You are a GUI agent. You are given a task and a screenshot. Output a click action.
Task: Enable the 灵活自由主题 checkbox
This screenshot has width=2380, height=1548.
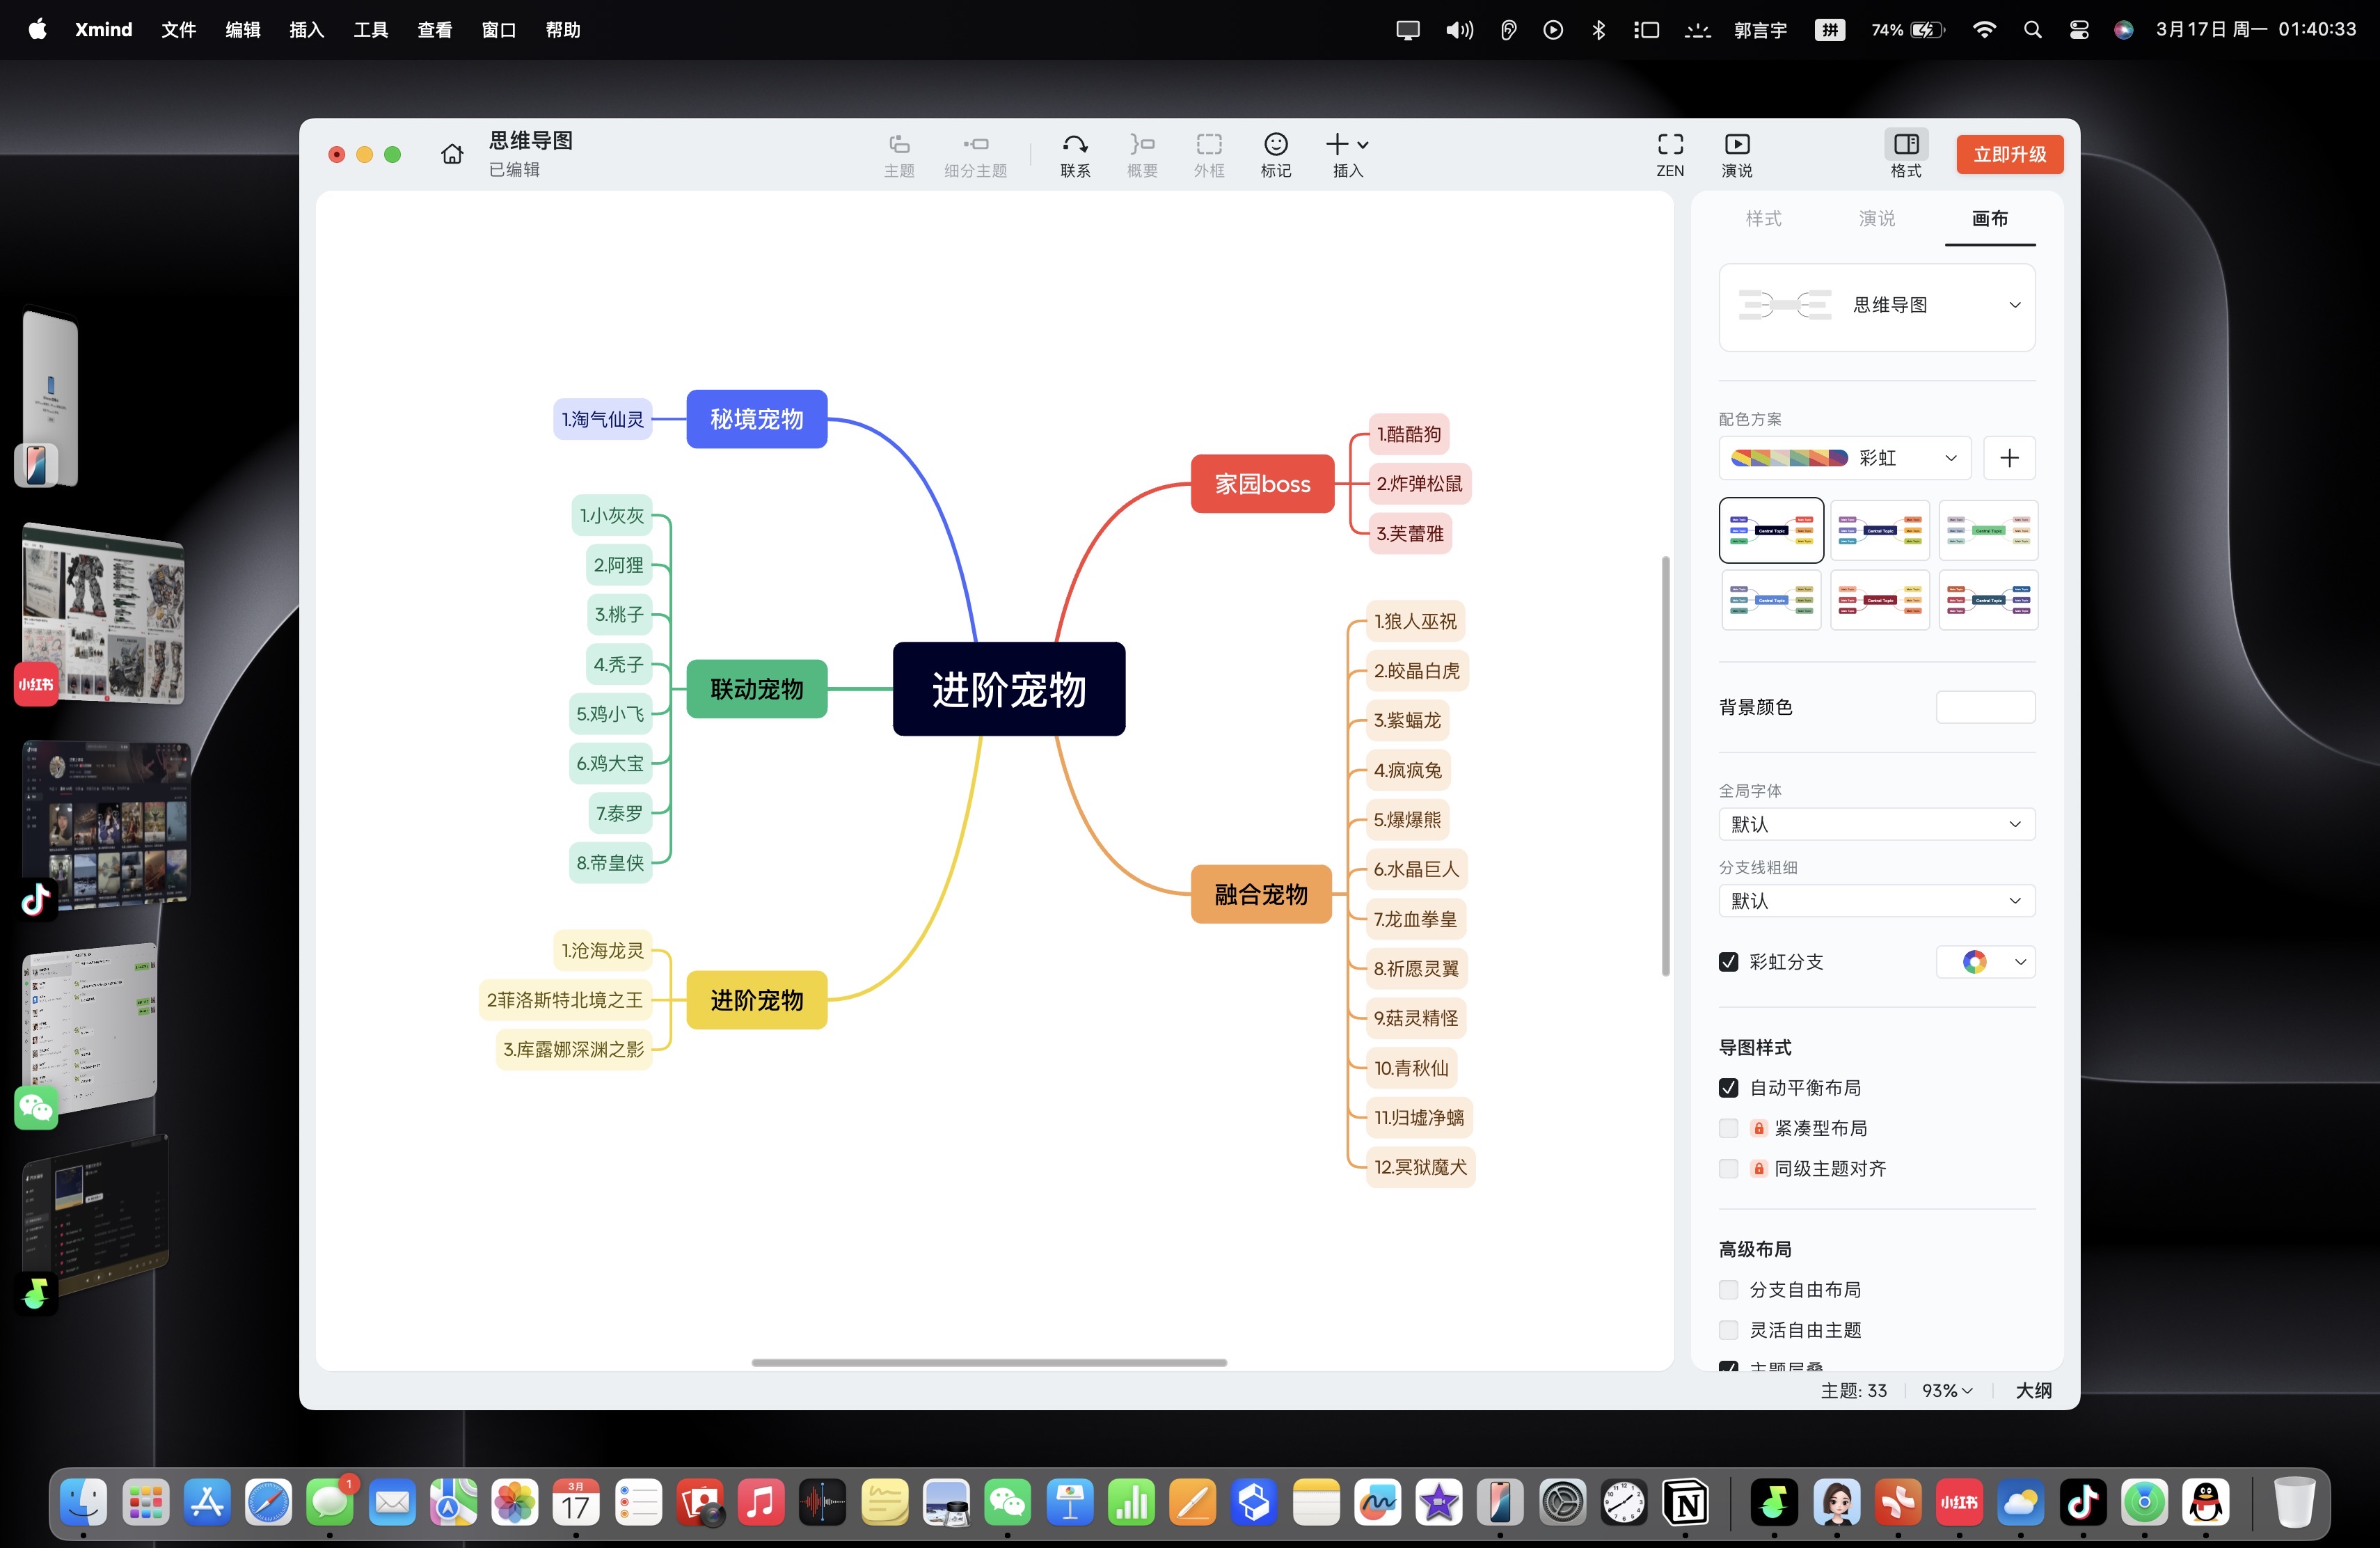tap(1728, 1330)
